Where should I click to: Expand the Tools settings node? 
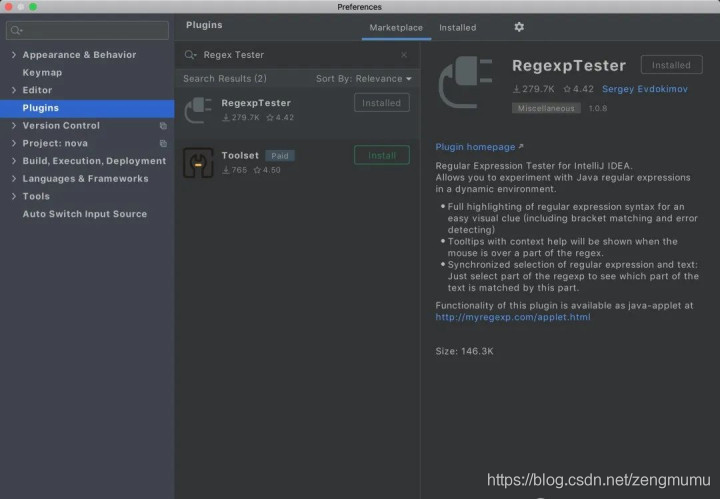(x=14, y=196)
